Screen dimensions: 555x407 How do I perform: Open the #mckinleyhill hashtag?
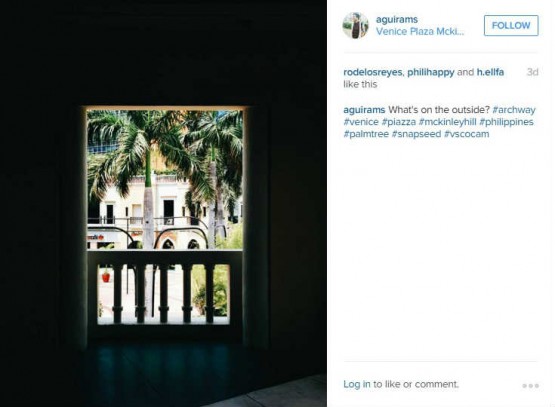point(447,122)
